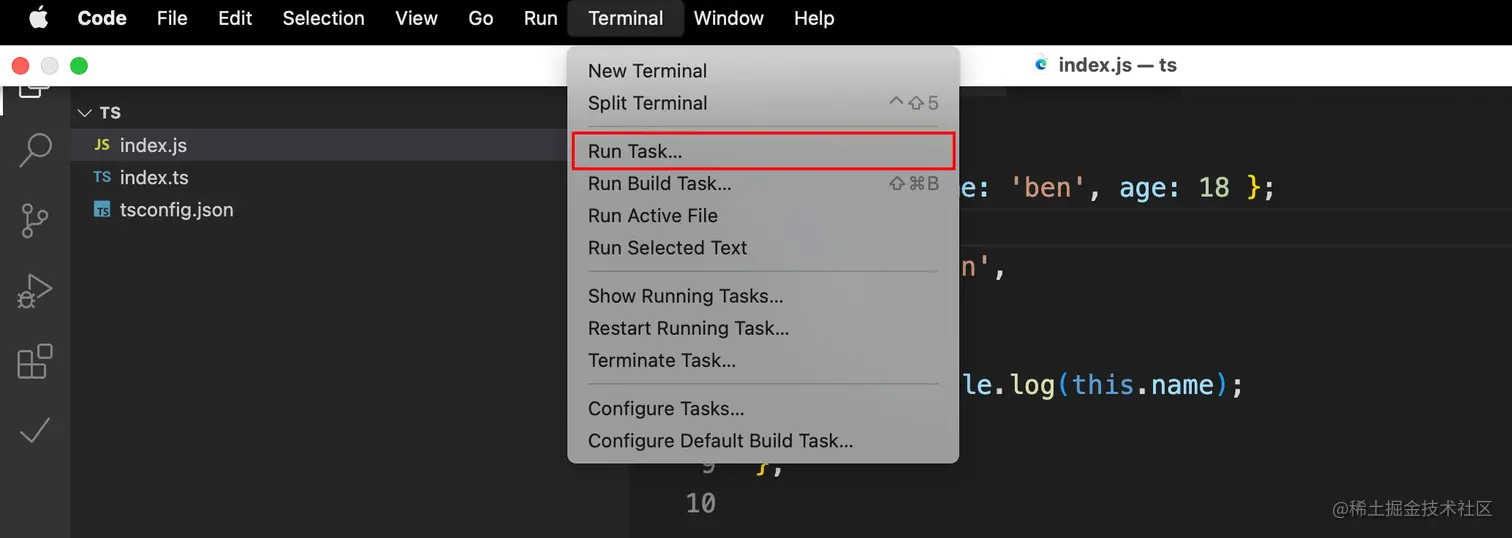This screenshot has width=1512, height=538.
Task: Collapse the TS folder chevron
Action: (85, 113)
